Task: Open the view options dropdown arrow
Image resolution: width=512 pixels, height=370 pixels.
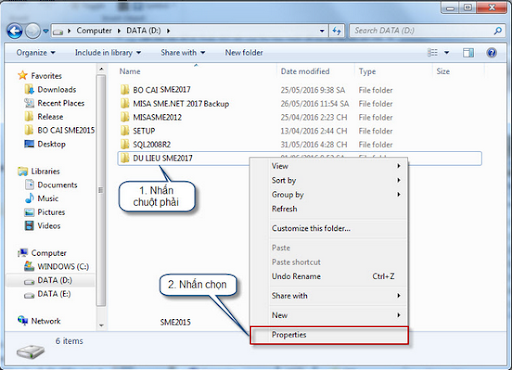Action: (x=447, y=52)
